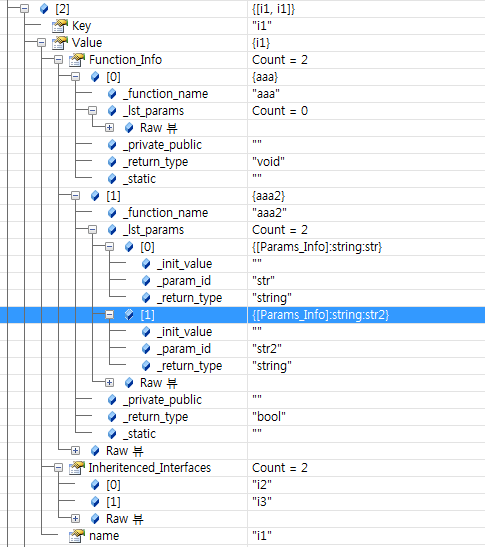Collapse the highlighted [1] Params_Info node
Image resolution: width=485 pixels, height=547 pixels.
pos(110,315)
